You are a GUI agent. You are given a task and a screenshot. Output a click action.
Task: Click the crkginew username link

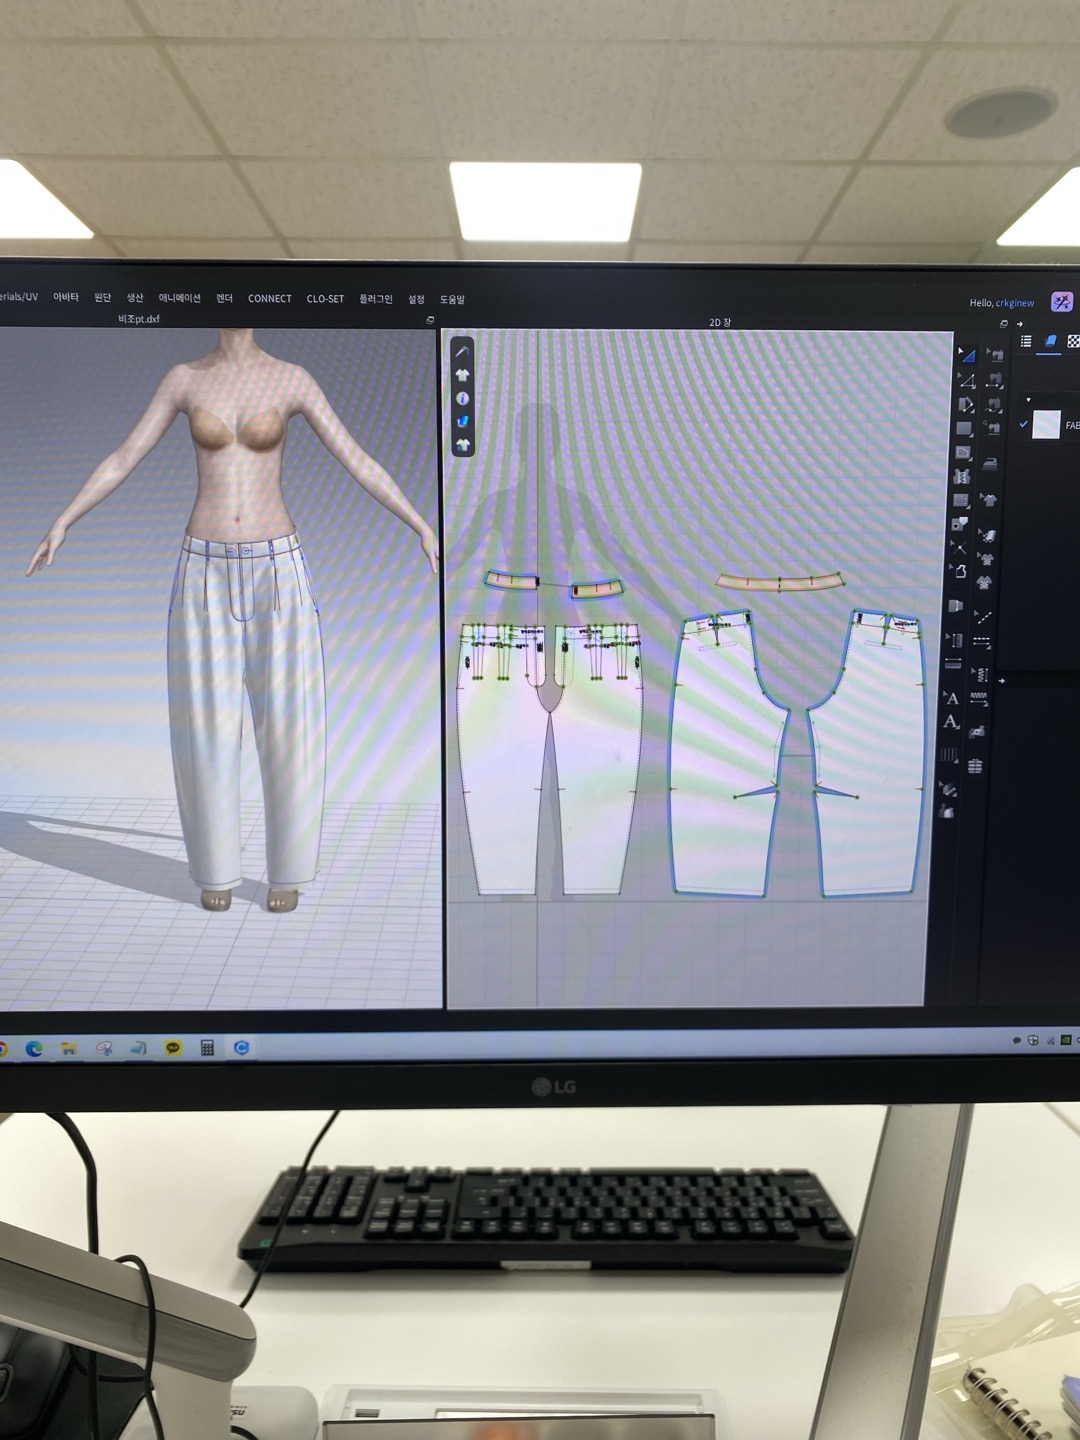[x=1014, y=303]
